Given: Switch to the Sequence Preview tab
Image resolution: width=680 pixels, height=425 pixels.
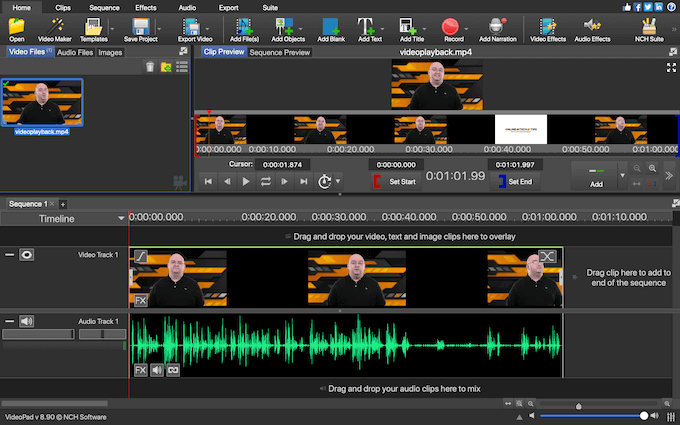Looking at the screenshot, I should (279, 51).
